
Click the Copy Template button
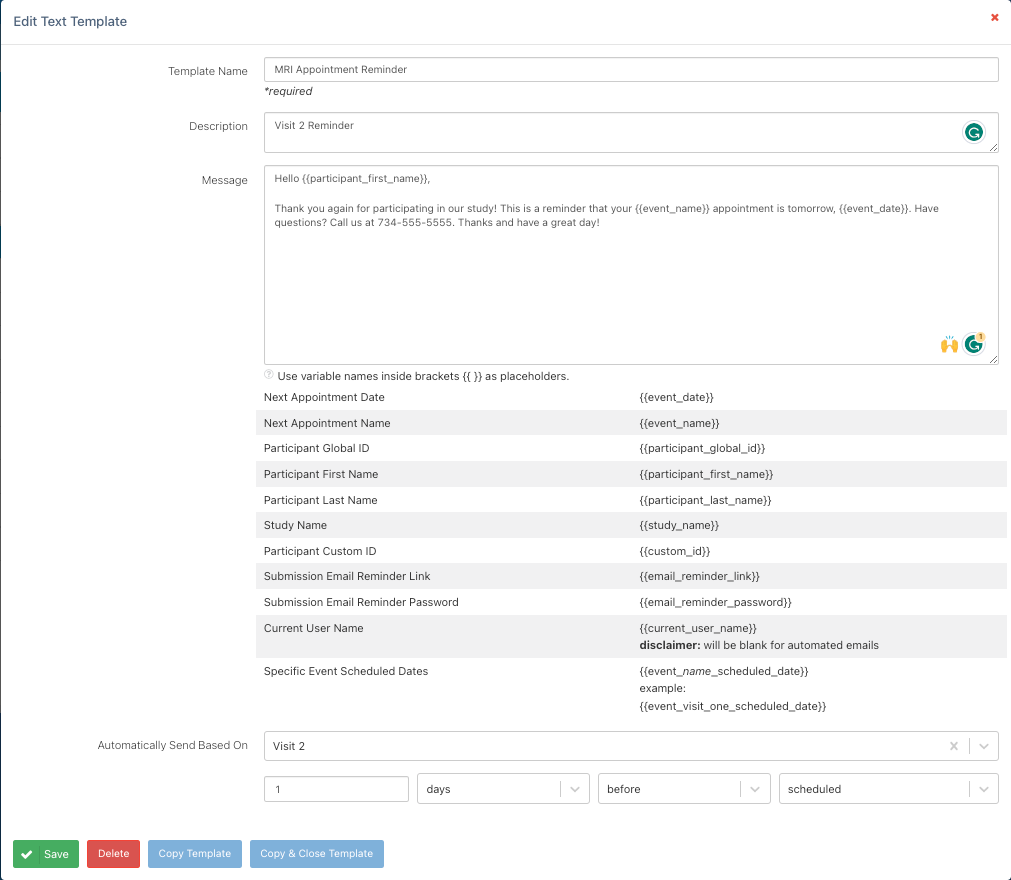point(195,854)
